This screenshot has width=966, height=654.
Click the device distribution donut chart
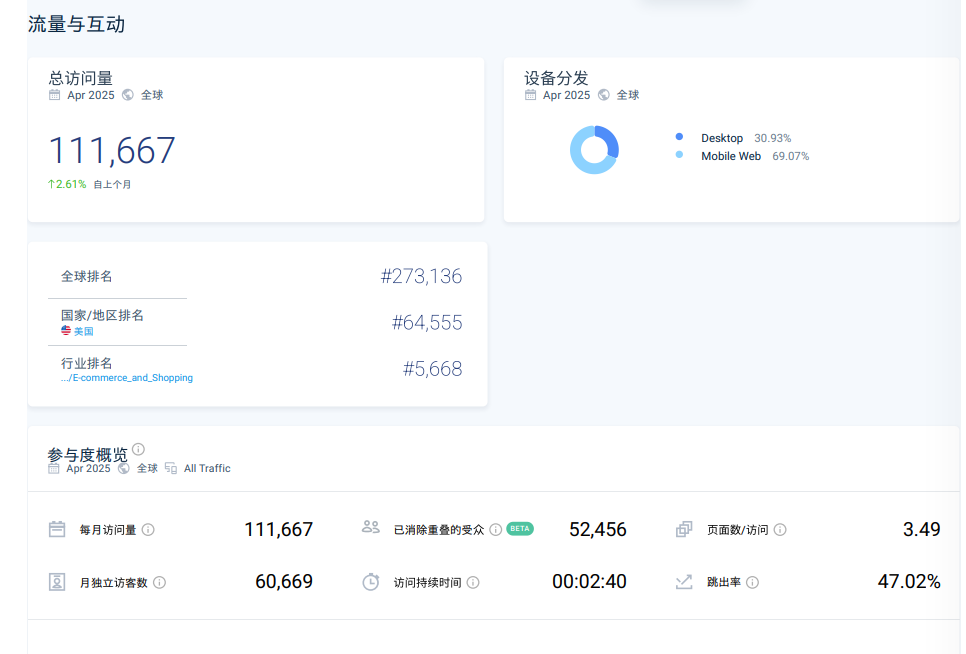click(594, 150)
